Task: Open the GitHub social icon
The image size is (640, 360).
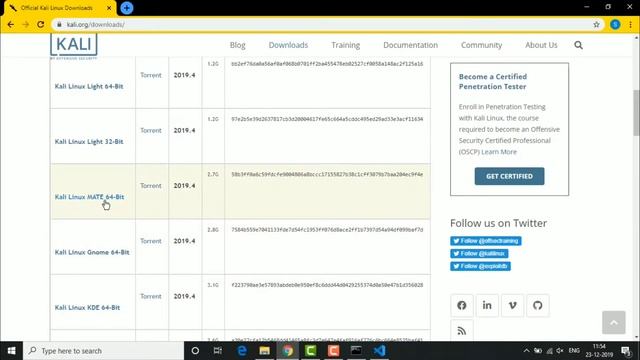Action: coord(538,305)
